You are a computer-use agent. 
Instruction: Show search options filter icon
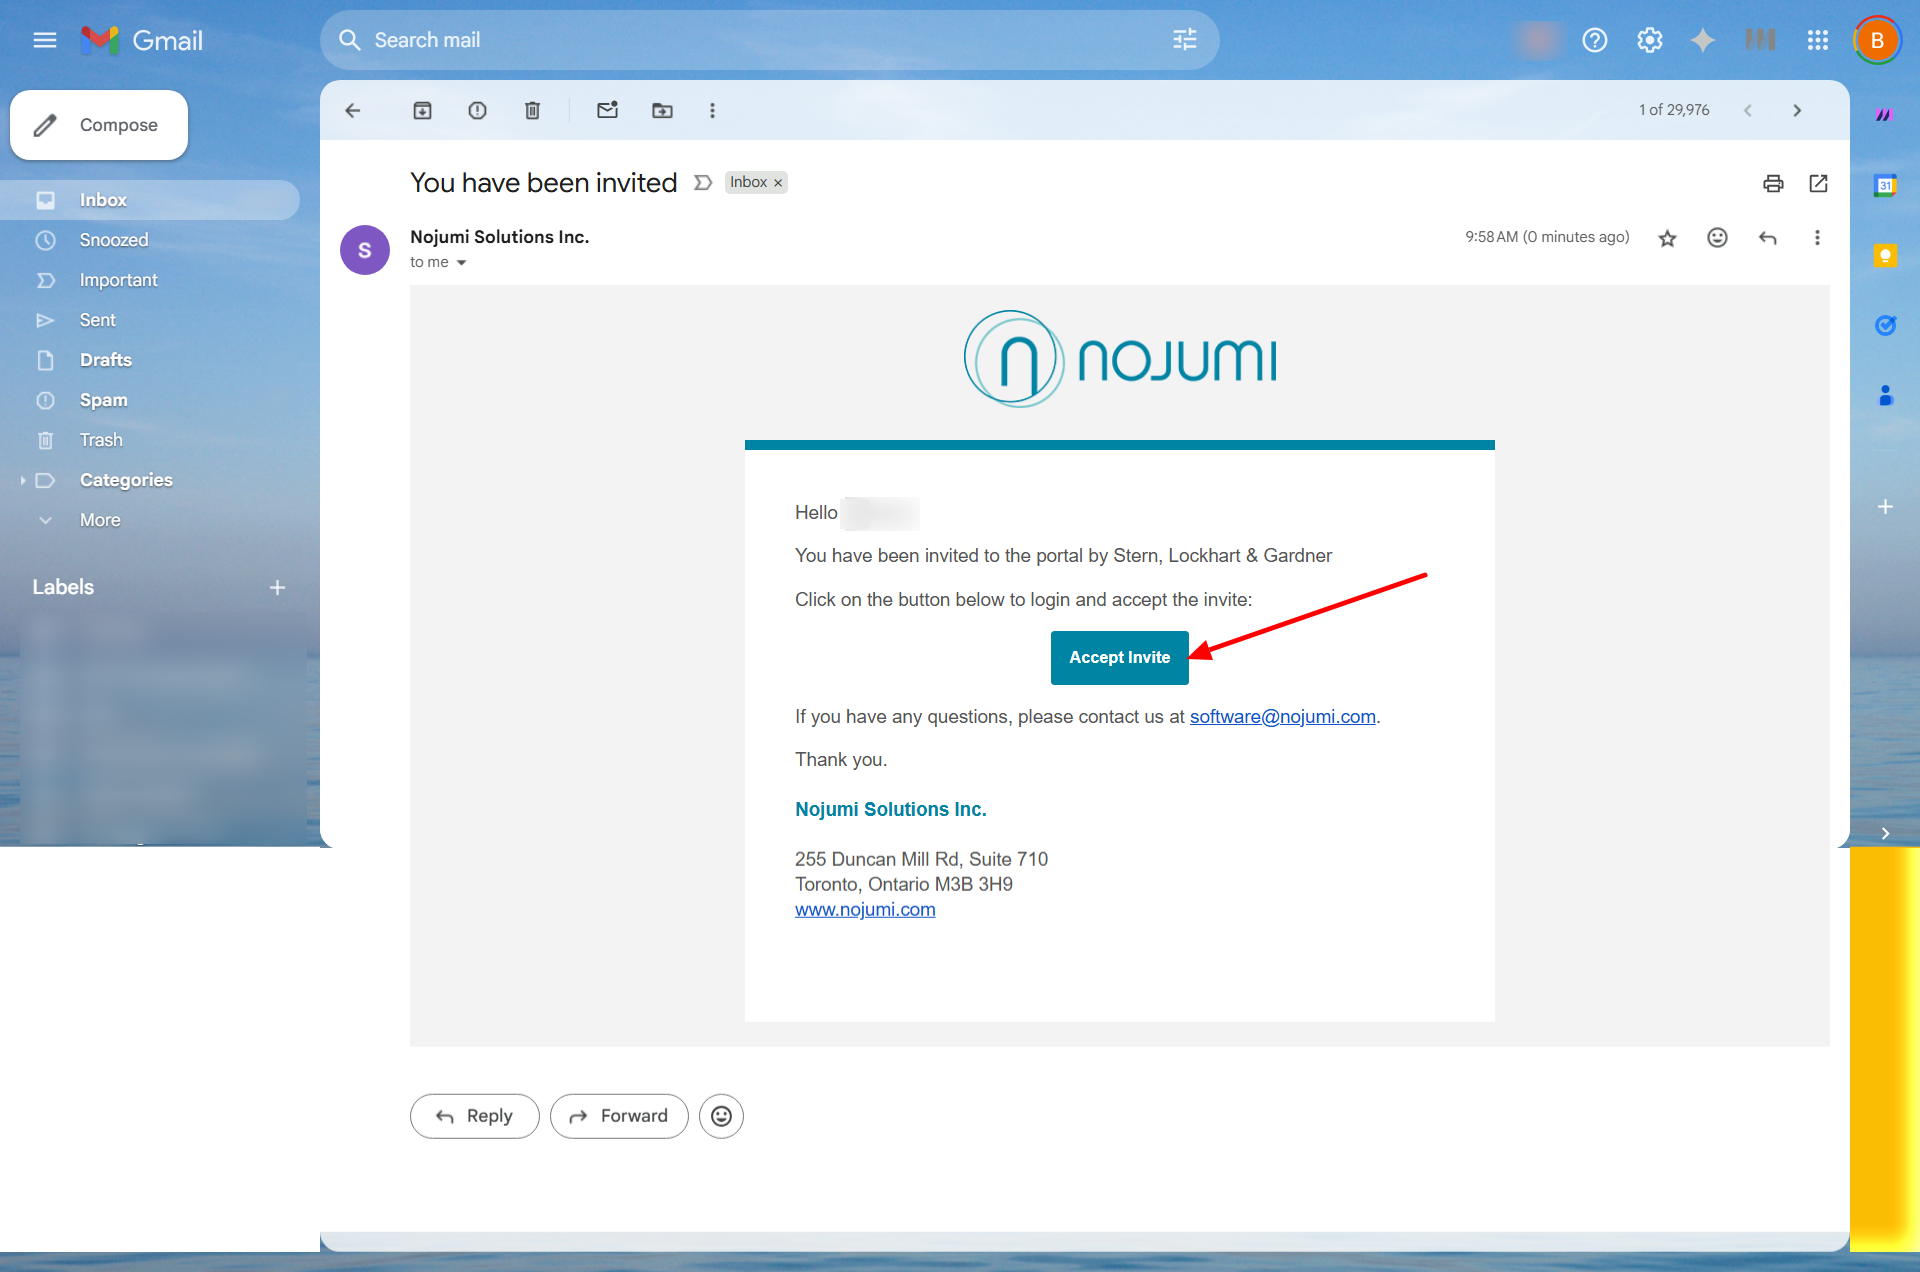coord(1185,40)
